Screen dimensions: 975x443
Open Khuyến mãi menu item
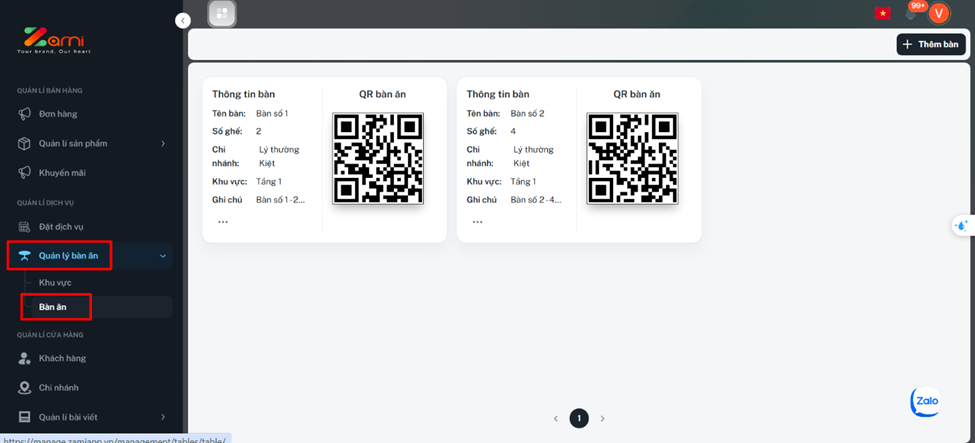click(62, 172)
